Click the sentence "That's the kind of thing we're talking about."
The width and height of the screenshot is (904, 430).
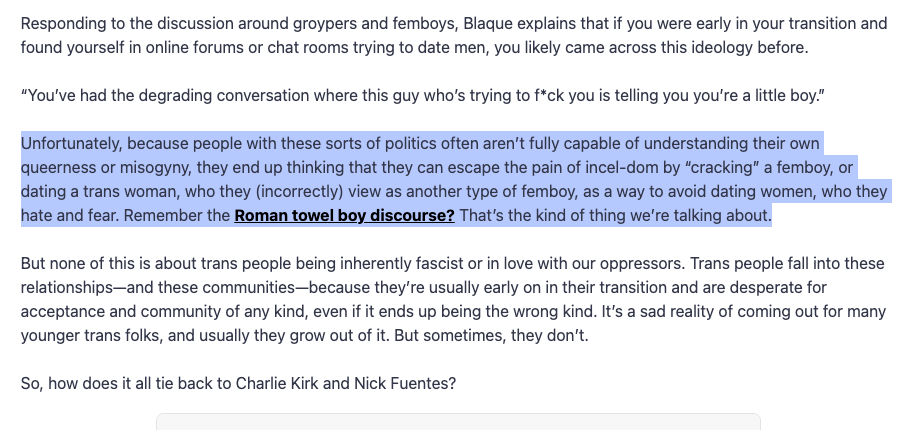click(x=616, y=215)
